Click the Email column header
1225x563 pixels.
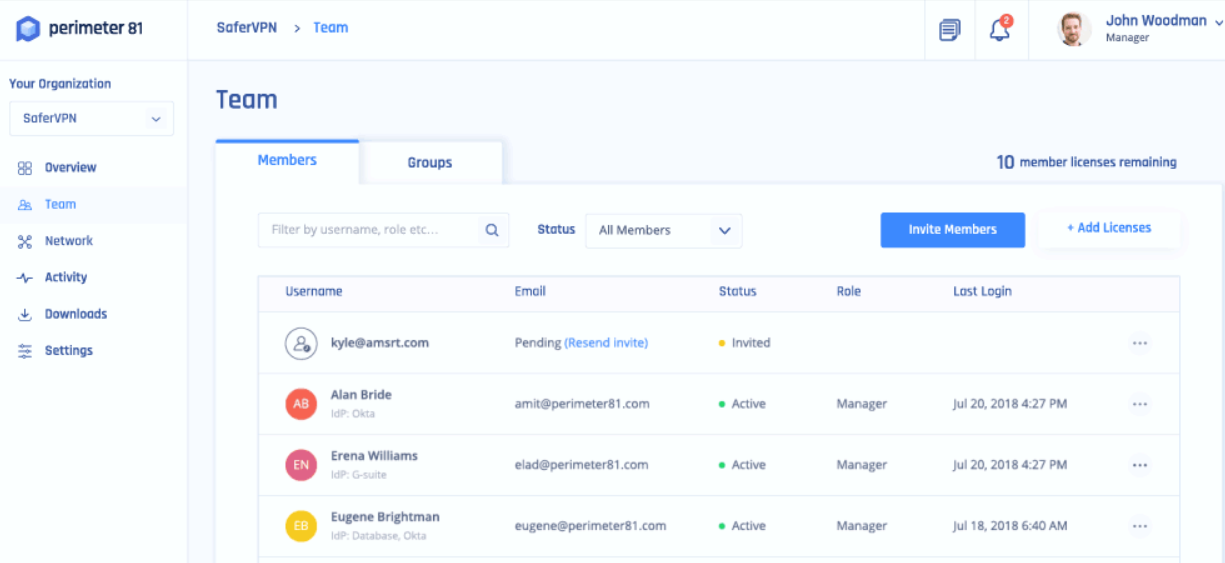530,292
